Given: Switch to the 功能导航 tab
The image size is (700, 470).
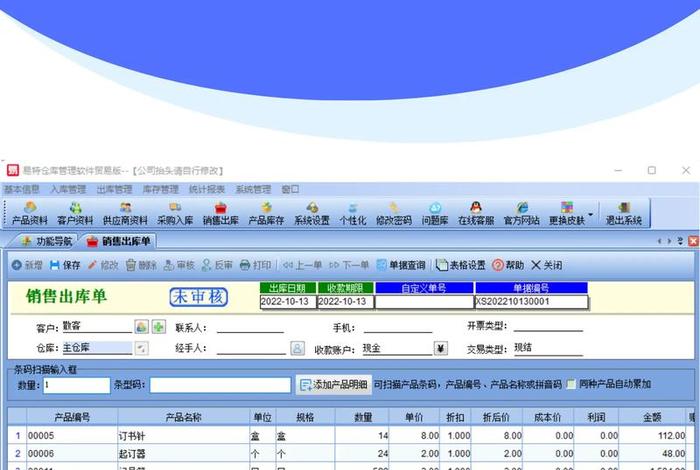Looking at the screenshot, I should pyautogui.click(x=46, y=241).
